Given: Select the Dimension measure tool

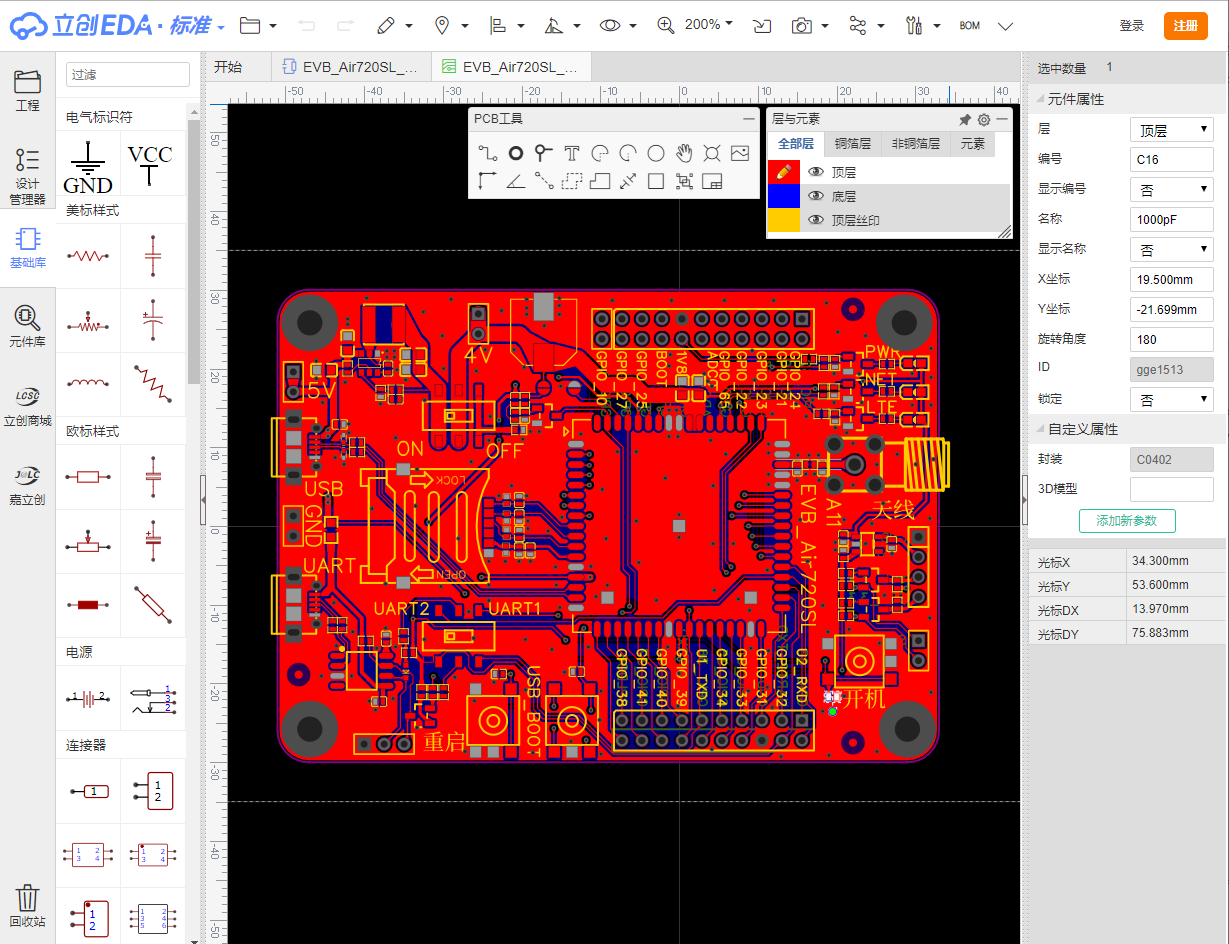Looking at the screenshot, I should click(628, 181).
